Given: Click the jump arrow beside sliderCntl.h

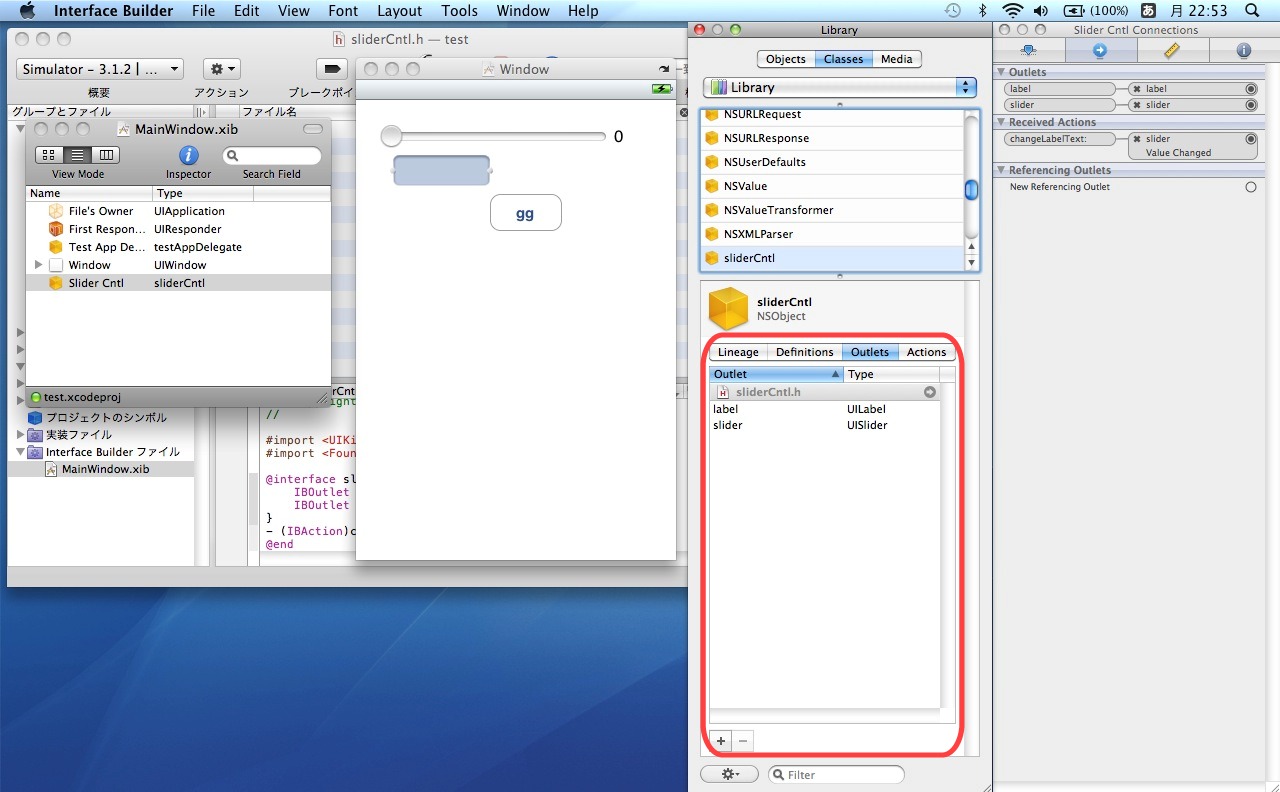Looking at the screenshot, I should 930,392.
